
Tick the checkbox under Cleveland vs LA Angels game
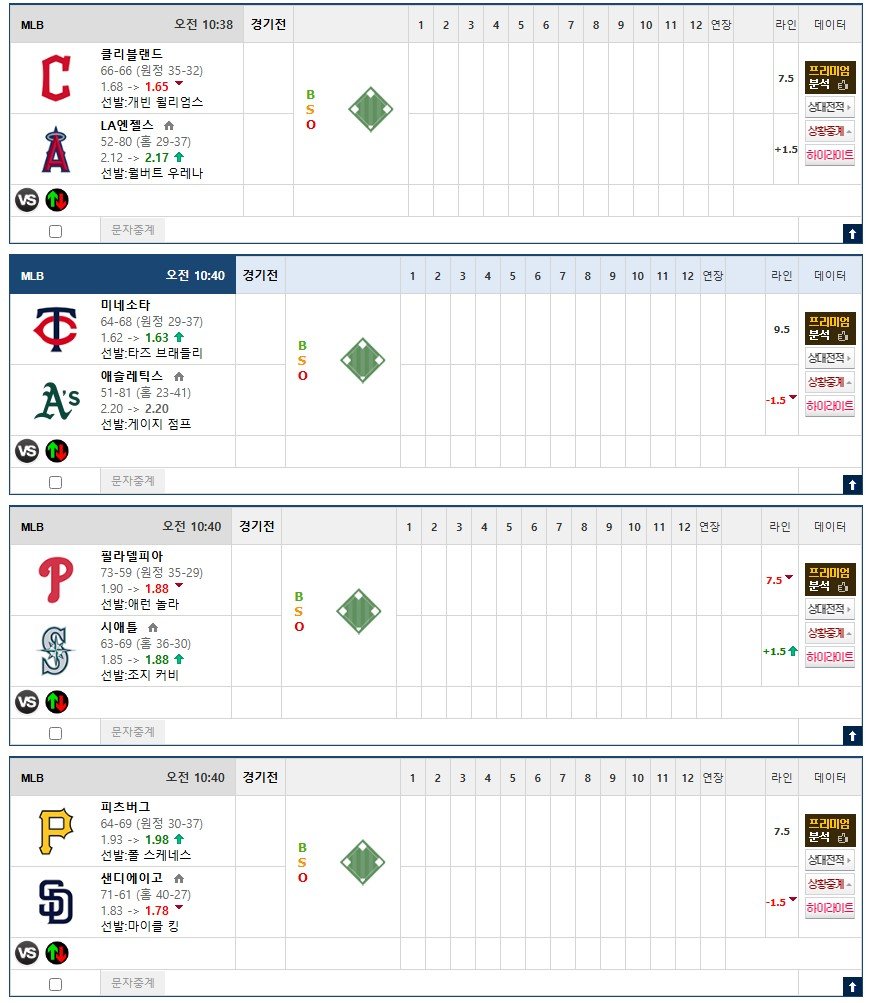[x=56, y=232]
